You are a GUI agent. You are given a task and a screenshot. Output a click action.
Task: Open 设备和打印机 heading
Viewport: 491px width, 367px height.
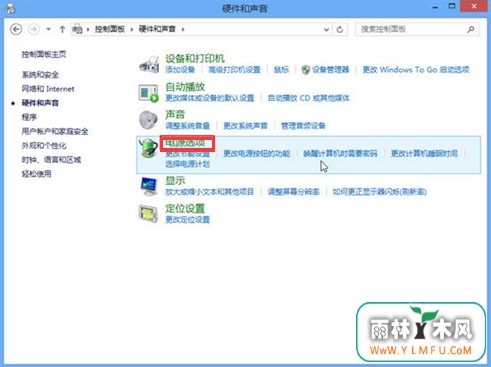point(195,59)
